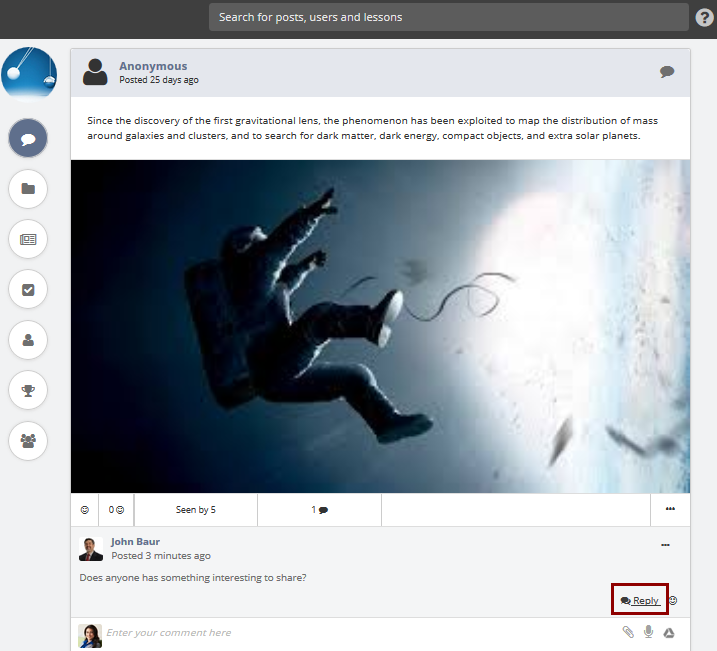The height and width of the screenshot is (651, 717).
Task: Open the newspaper sidebar icon
Action: click(x=28, y=239)
